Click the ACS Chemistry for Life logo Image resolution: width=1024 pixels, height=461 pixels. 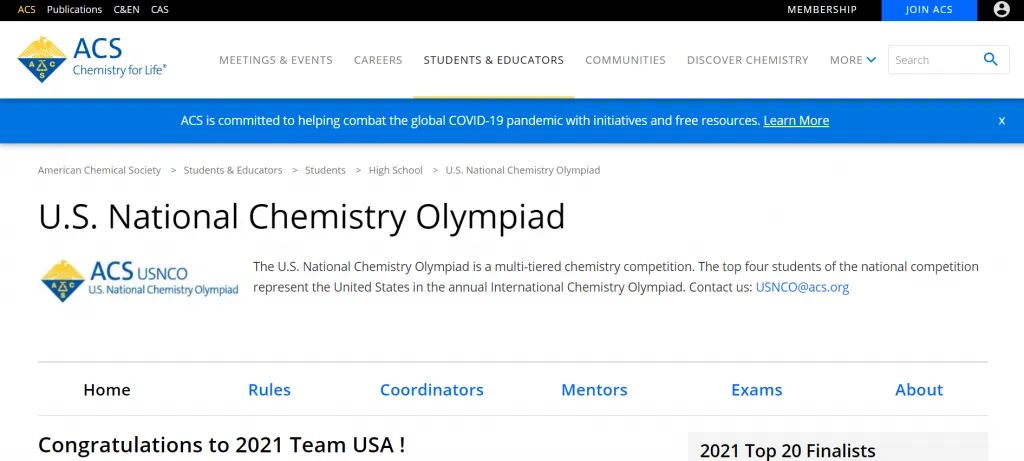(x=92, y=59)
